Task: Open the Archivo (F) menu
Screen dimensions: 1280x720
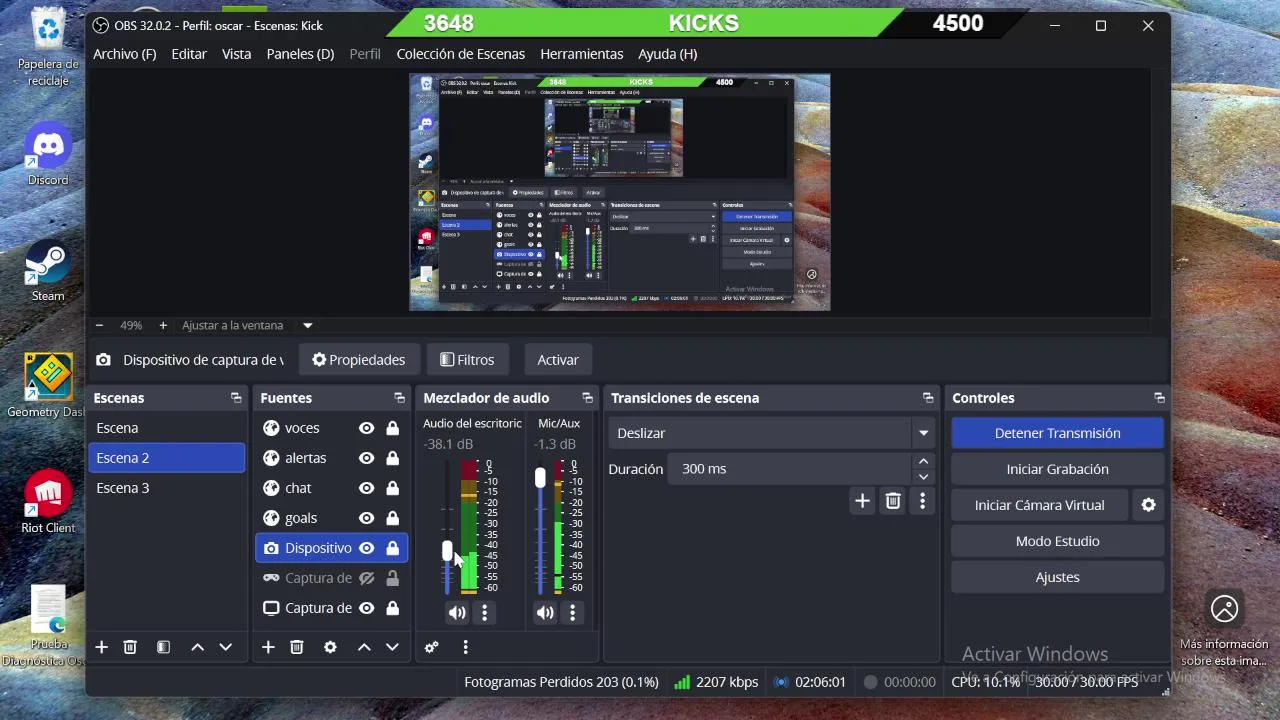Action: tap(125, 54)
